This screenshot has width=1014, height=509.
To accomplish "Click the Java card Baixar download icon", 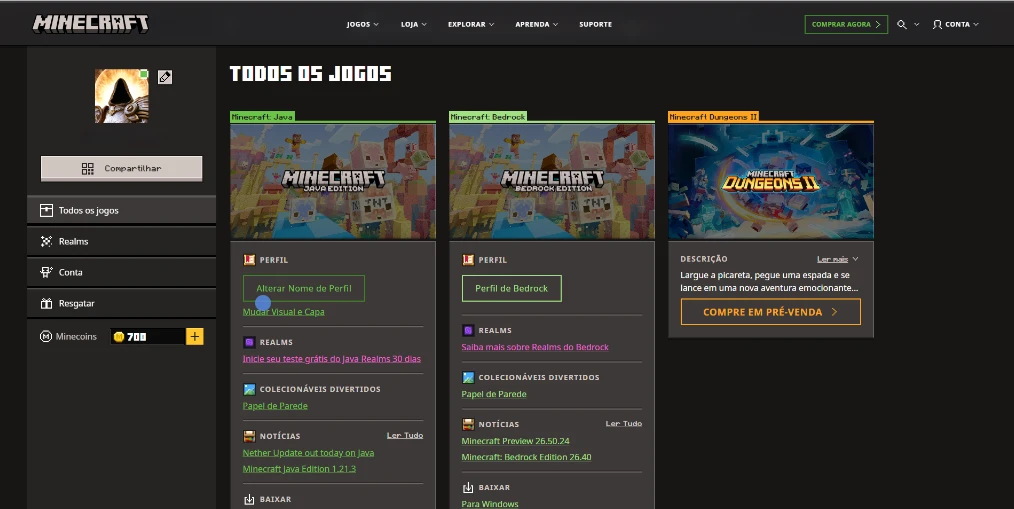I will tap(249, 499).
